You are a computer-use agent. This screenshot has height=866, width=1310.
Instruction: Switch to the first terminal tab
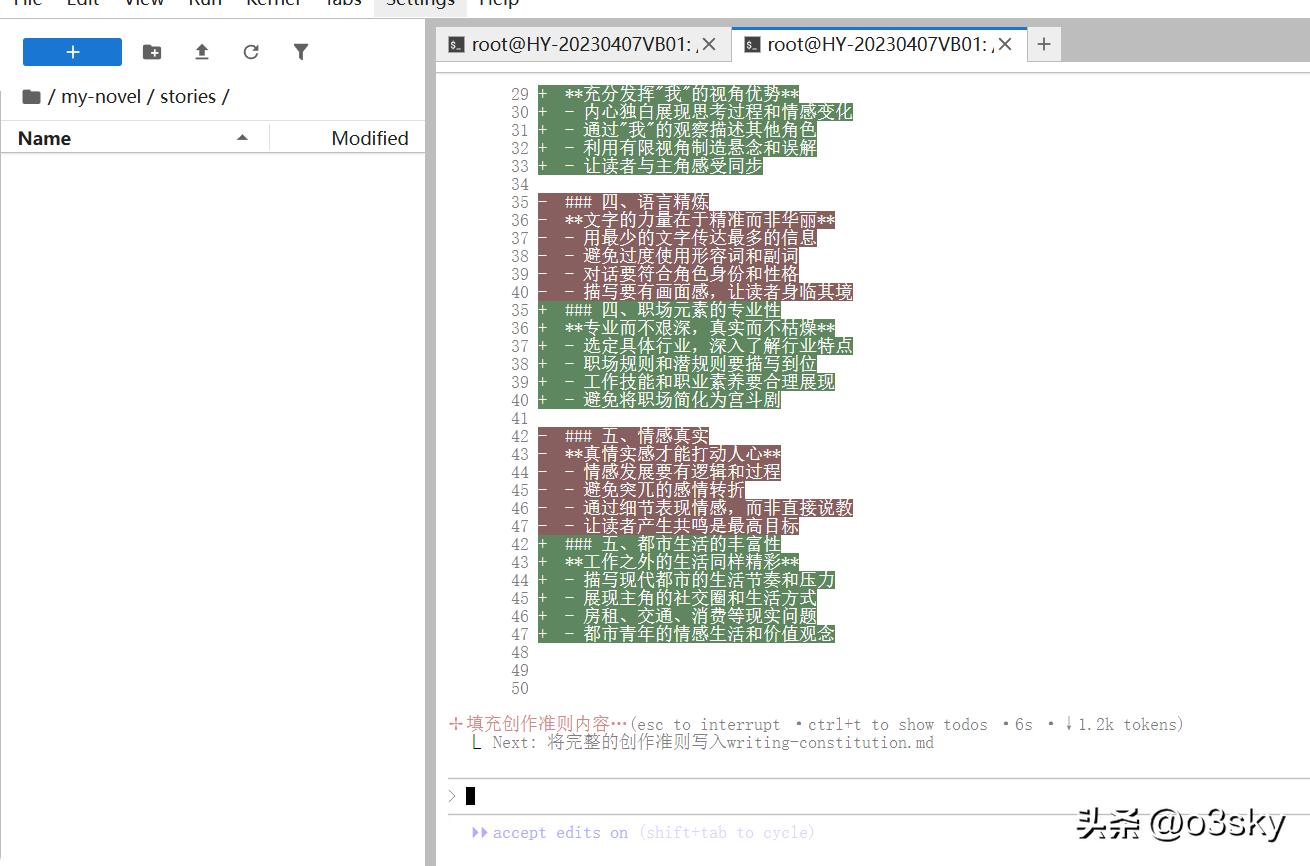tap(575, 44)
